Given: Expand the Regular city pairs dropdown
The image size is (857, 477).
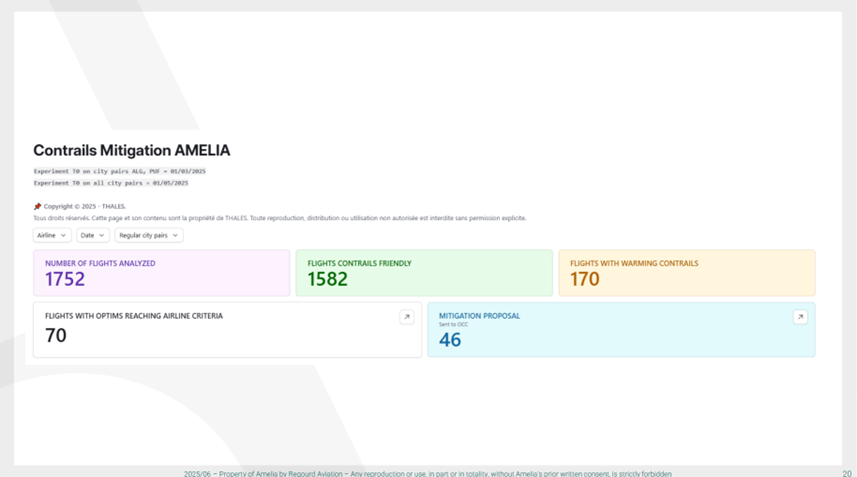Looking at the screenshot, I should pos(148,236).
